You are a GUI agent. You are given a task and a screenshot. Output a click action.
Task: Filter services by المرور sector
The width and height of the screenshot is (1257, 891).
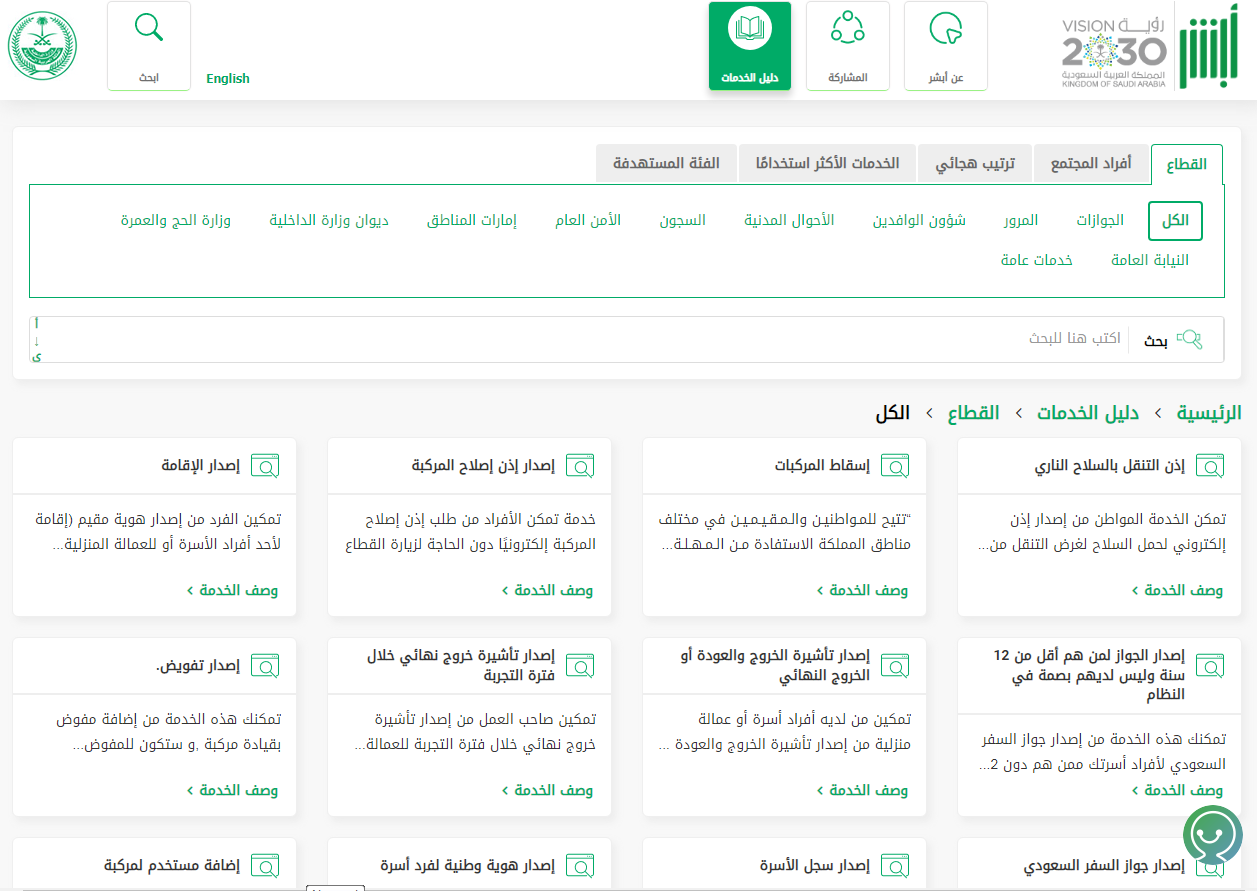[x=1021, y=220]
